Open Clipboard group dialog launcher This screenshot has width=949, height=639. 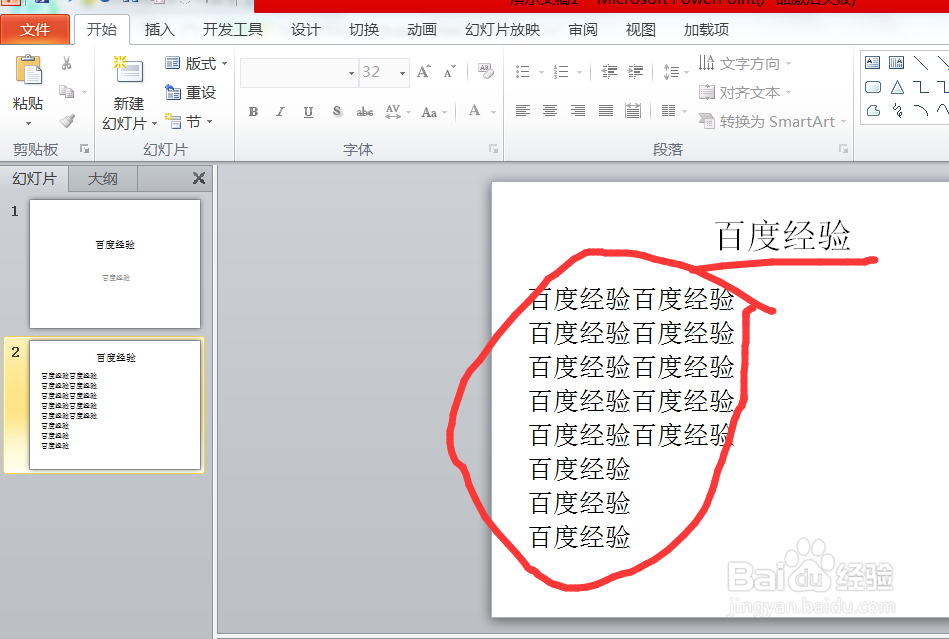85,149
